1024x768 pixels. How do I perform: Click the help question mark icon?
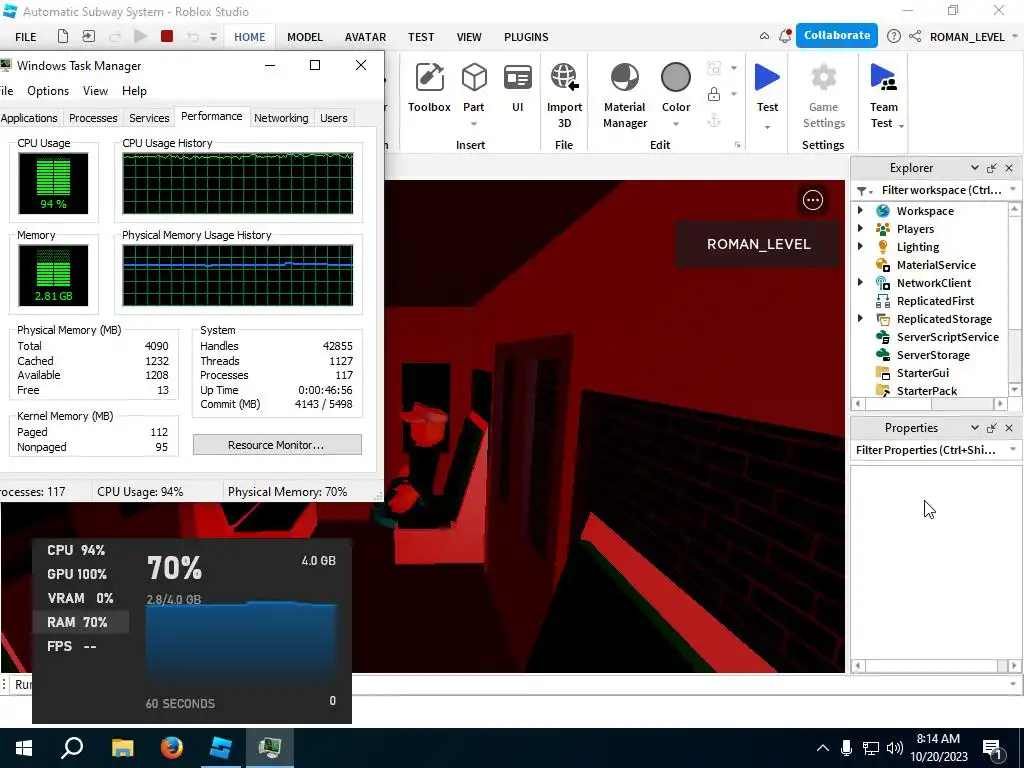[894, 37]
